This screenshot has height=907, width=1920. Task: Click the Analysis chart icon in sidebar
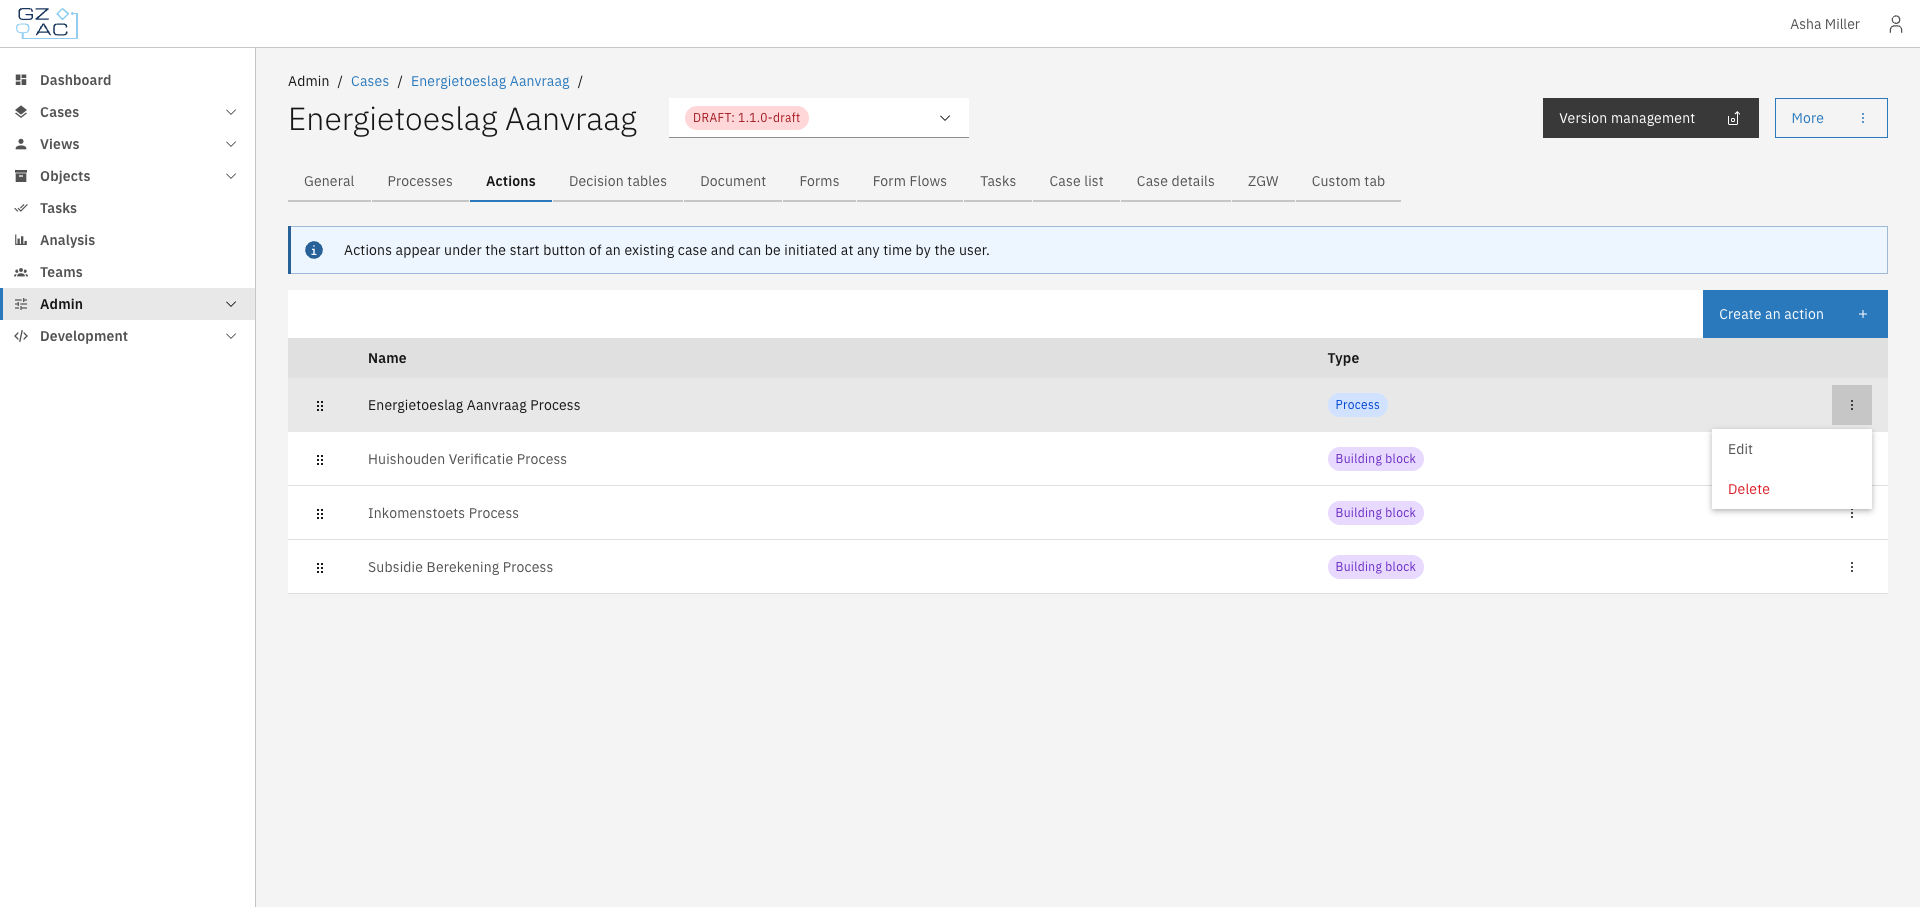click(x=21, y=240)
